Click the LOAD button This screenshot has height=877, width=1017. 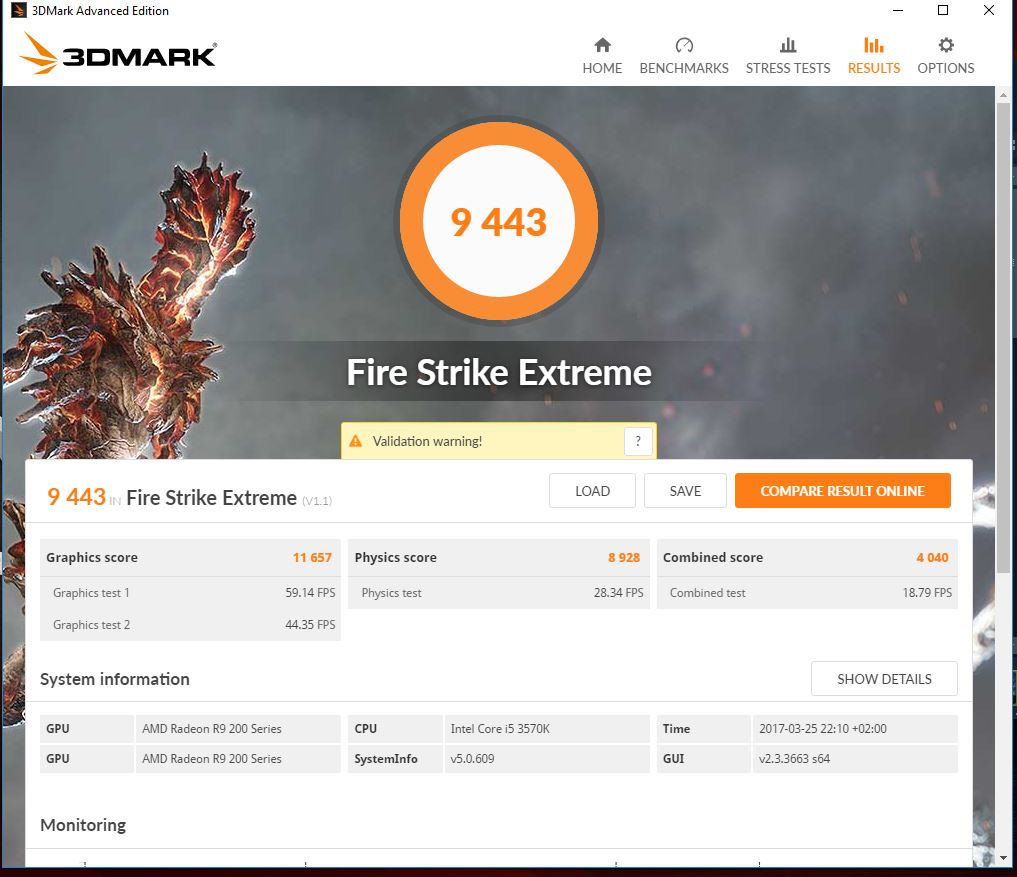click(x=592, y=491)
